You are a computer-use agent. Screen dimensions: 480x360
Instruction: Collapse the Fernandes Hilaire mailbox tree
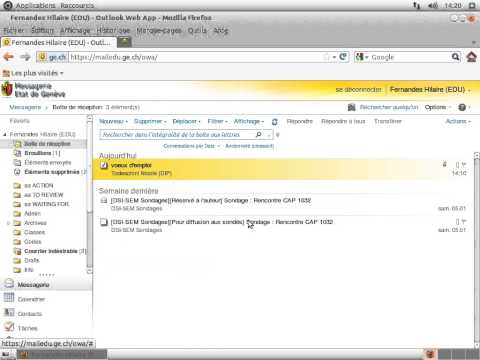click(5, 134)
